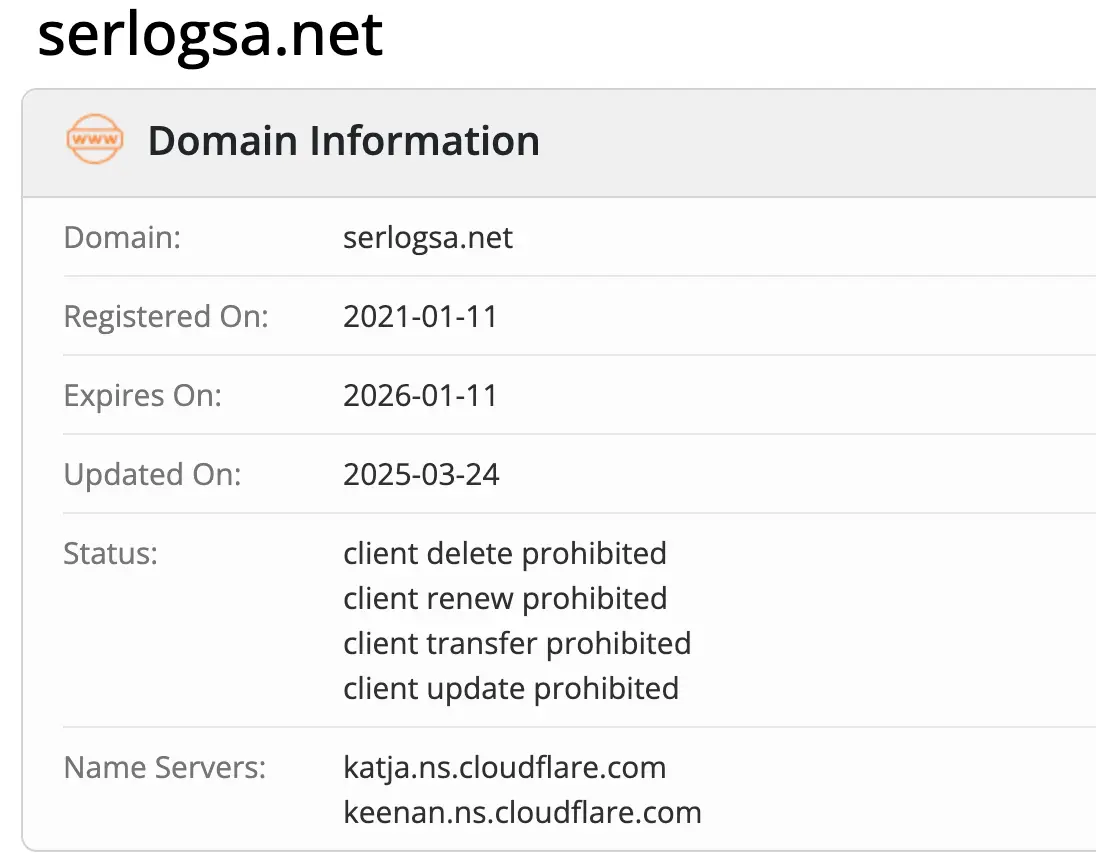Click the orange www globe icon
This screenshot has height=854, width=1096.
95,139
